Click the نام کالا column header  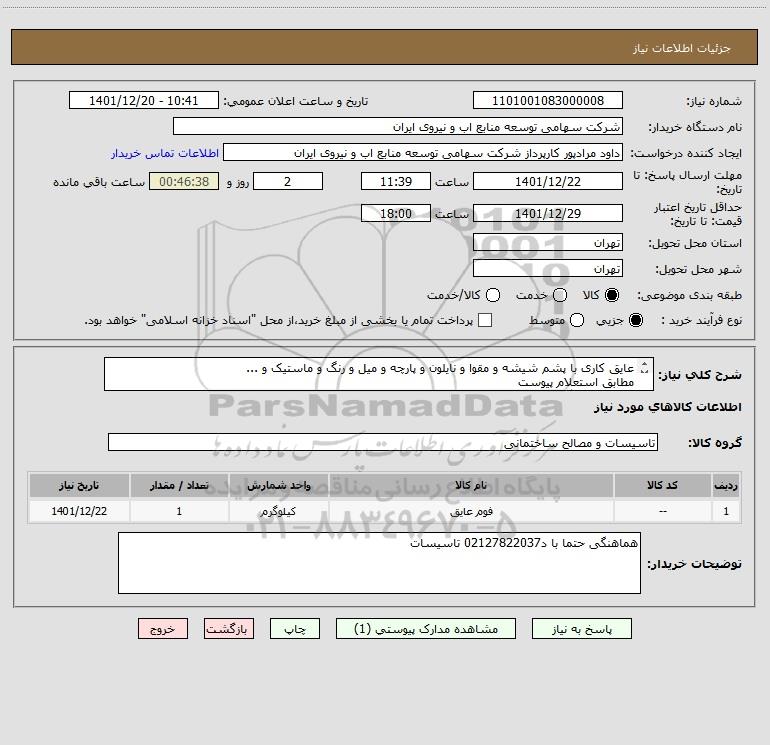coord(470,485)
